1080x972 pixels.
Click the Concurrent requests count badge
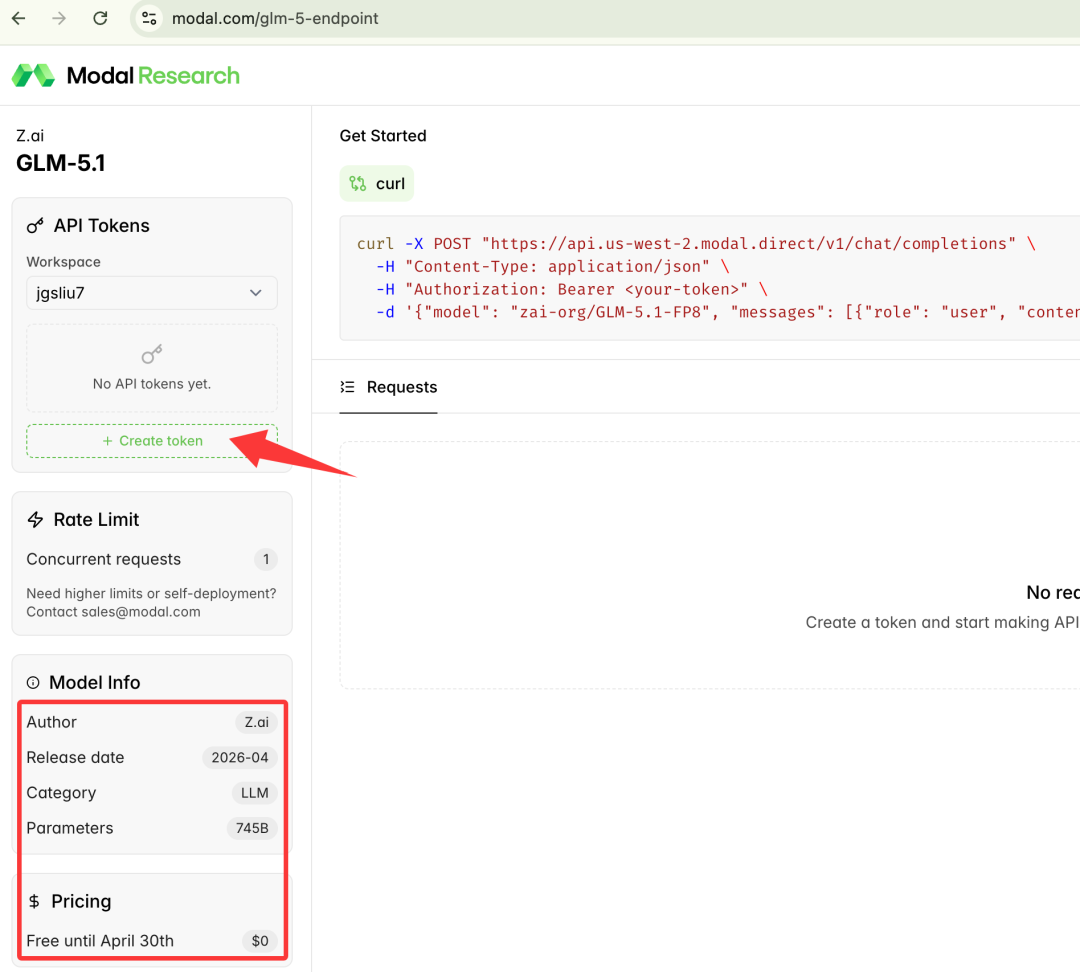point(265,559)
